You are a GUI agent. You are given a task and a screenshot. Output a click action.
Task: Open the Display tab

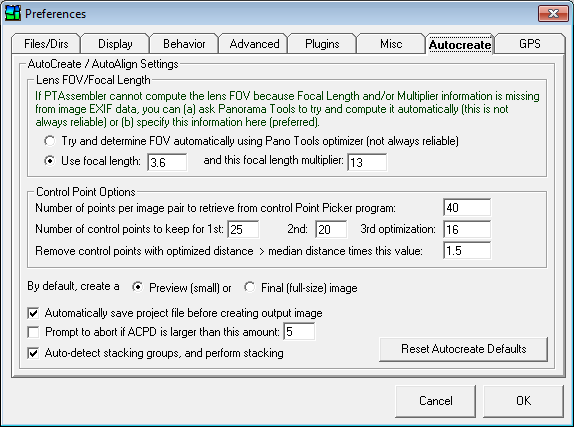[x=115, y=44]
